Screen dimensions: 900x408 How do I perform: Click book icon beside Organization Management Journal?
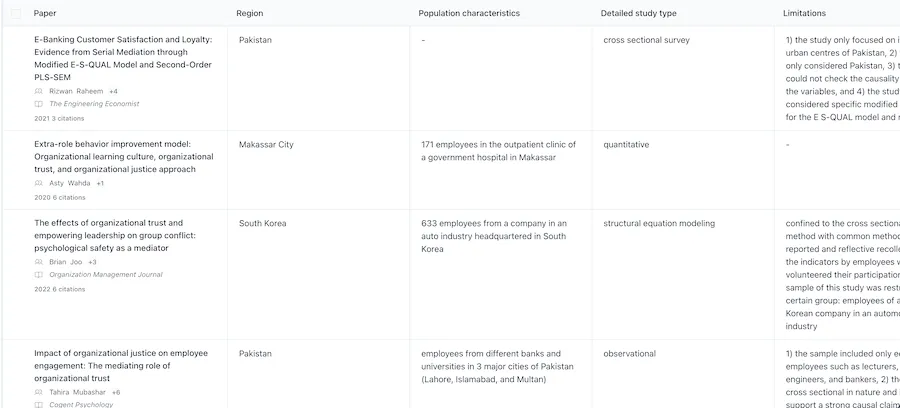click(x=38, y=275)
